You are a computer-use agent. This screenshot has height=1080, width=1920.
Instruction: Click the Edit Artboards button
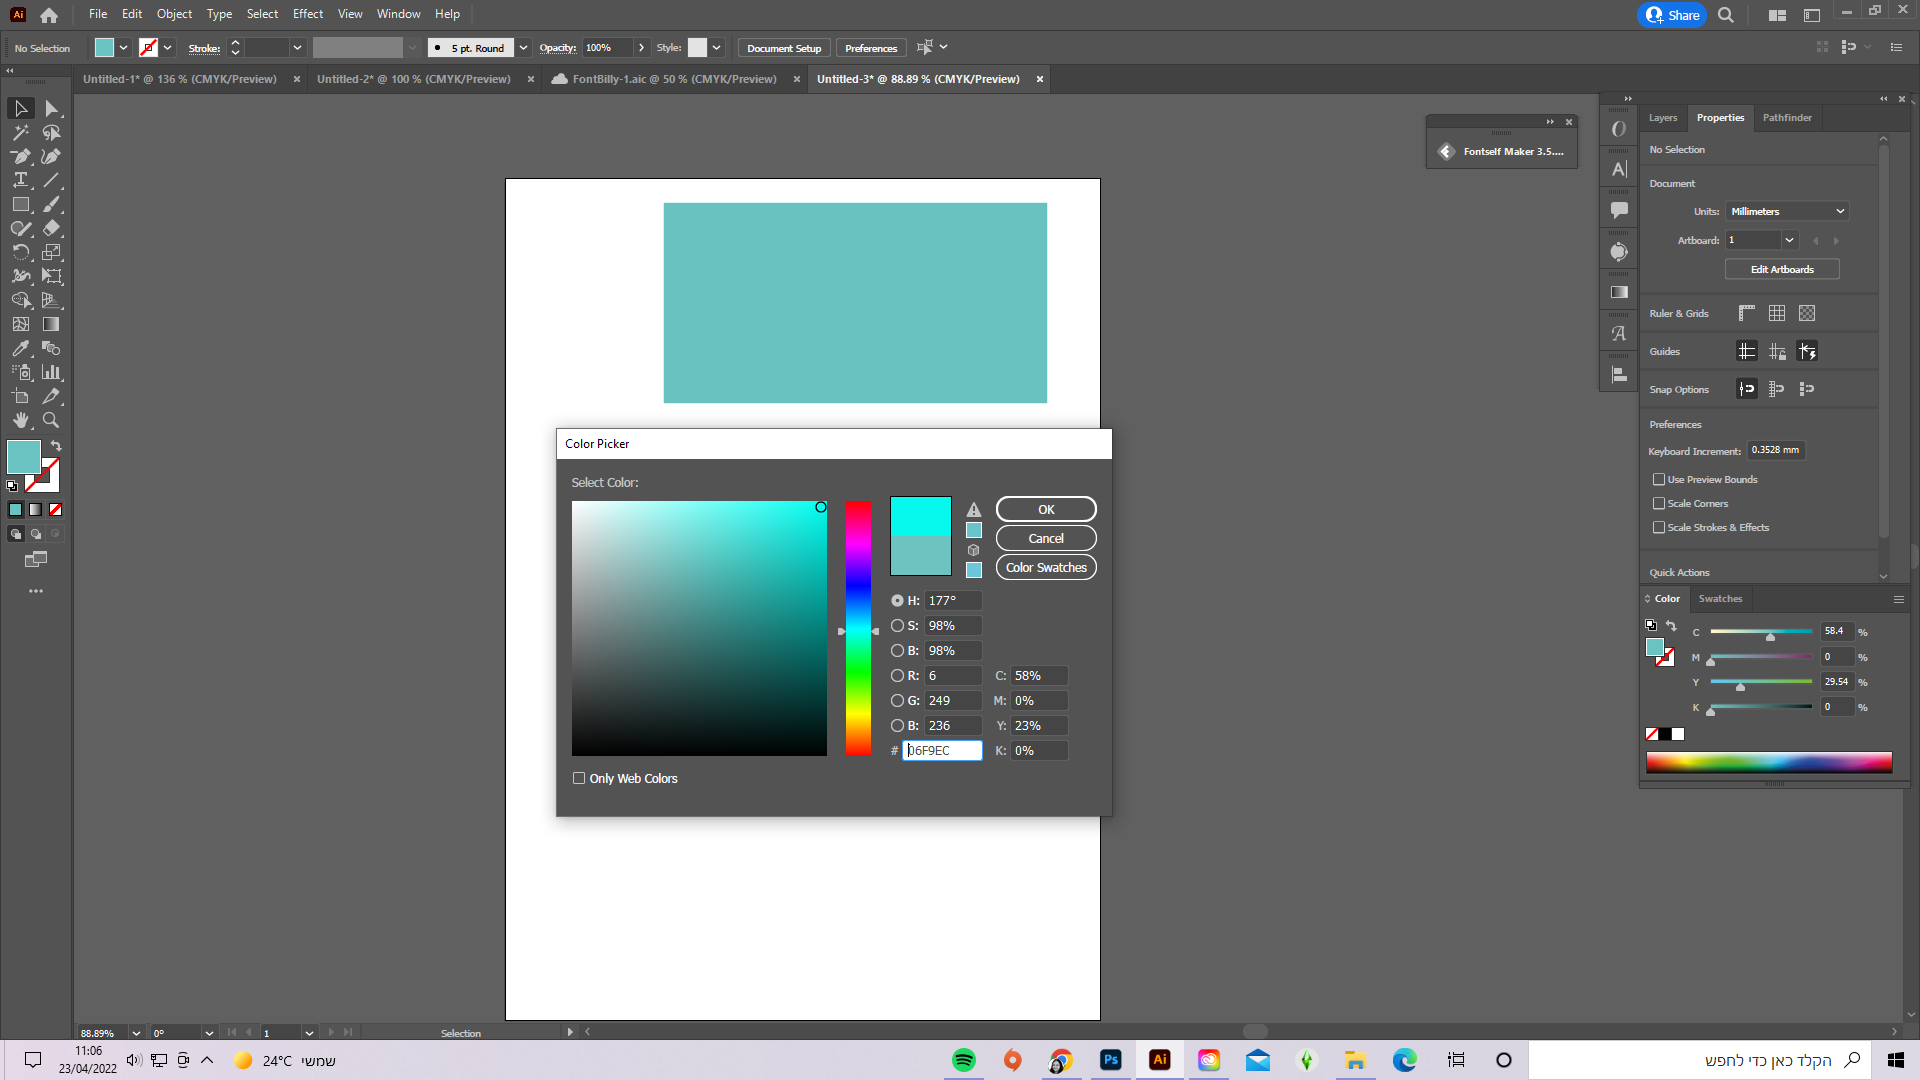coord(1781,268)
